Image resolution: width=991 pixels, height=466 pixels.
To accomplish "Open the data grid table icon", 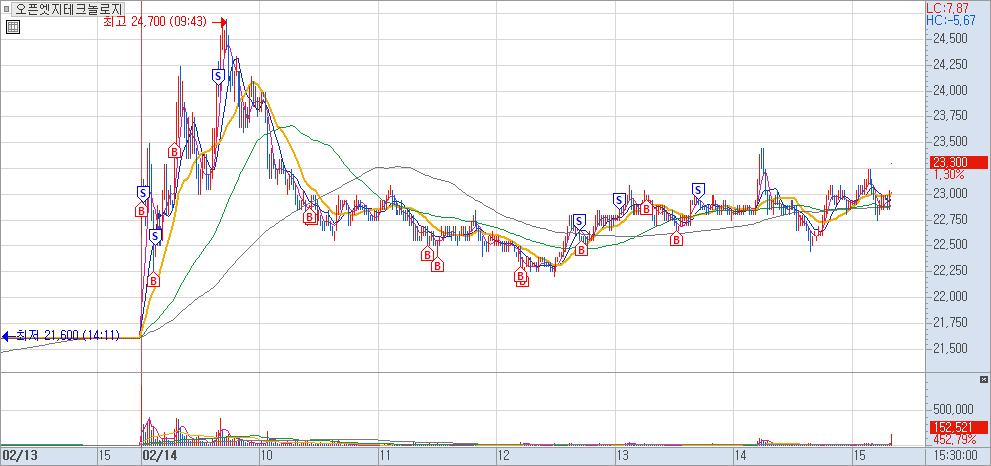I will pyautogui.click(x=13, y=27).
